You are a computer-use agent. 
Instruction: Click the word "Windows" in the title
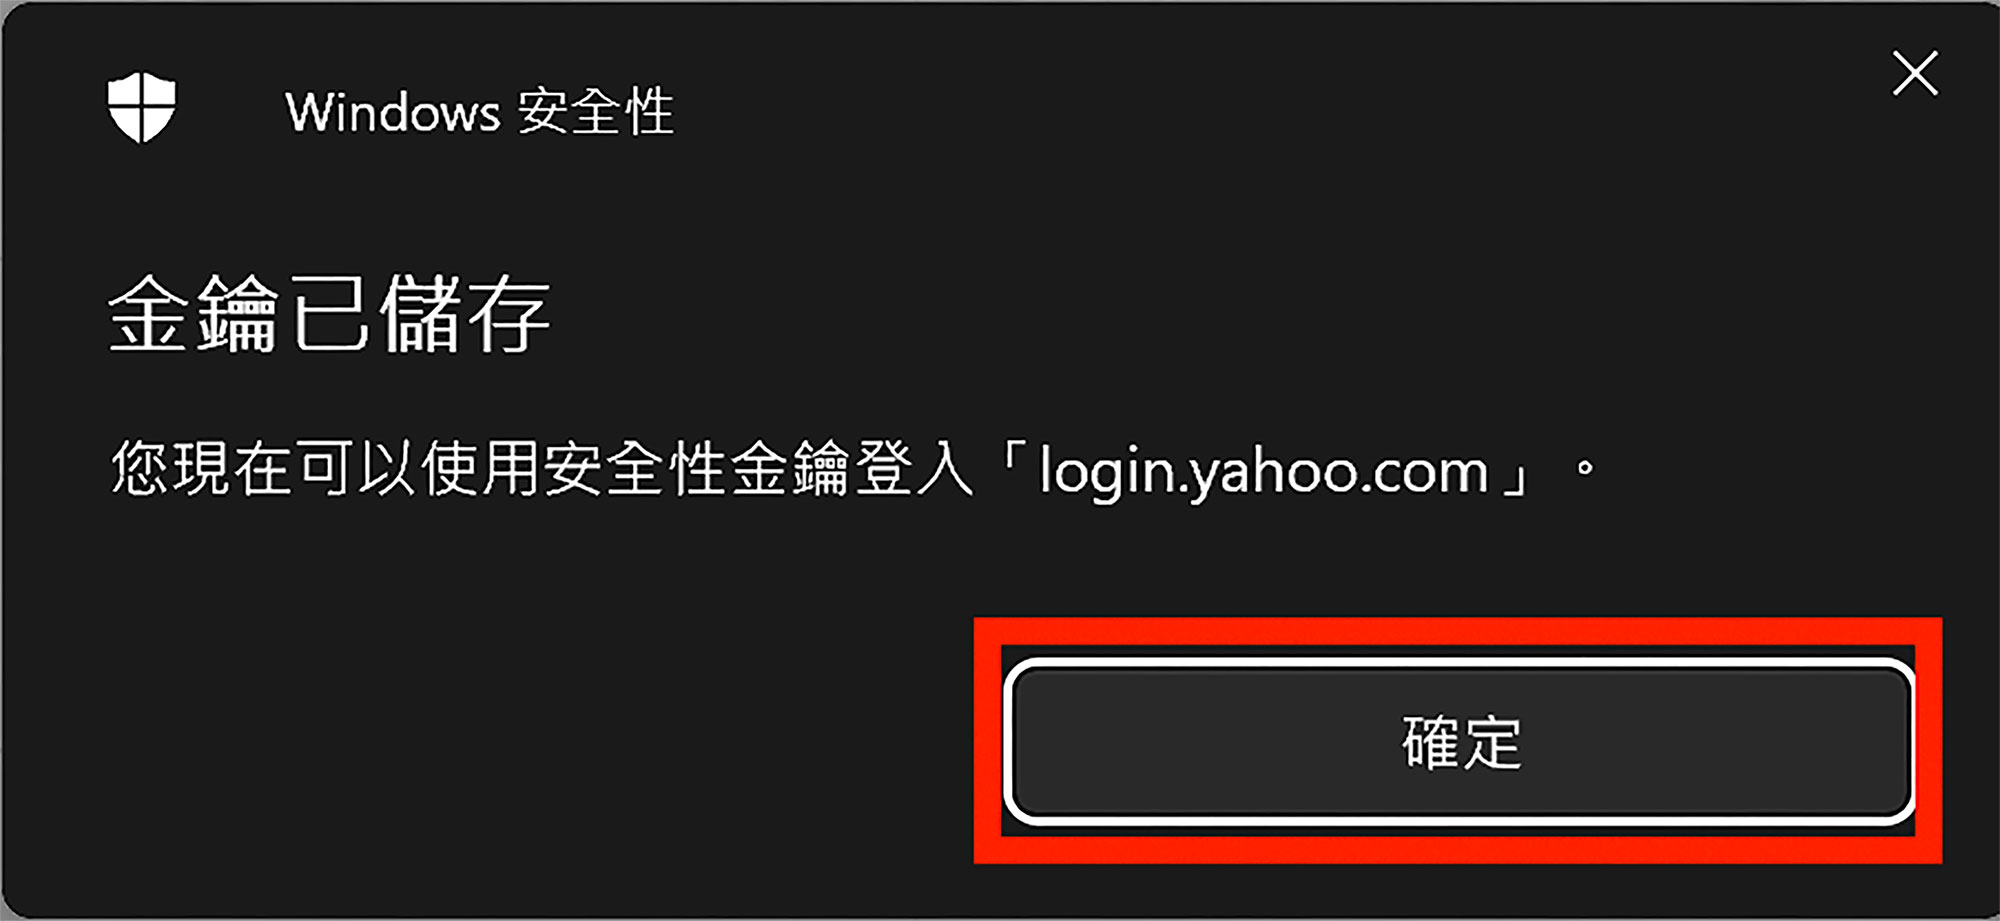click(x=393, y=112)
